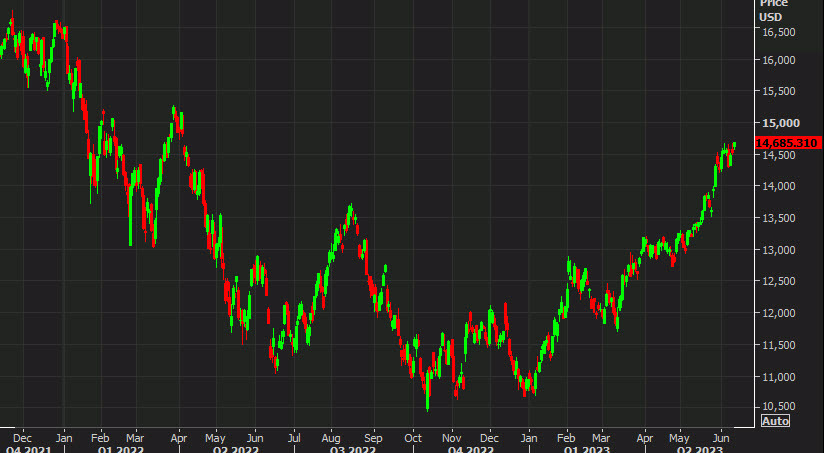Select the 11,500 price axis label

(778, 345)
